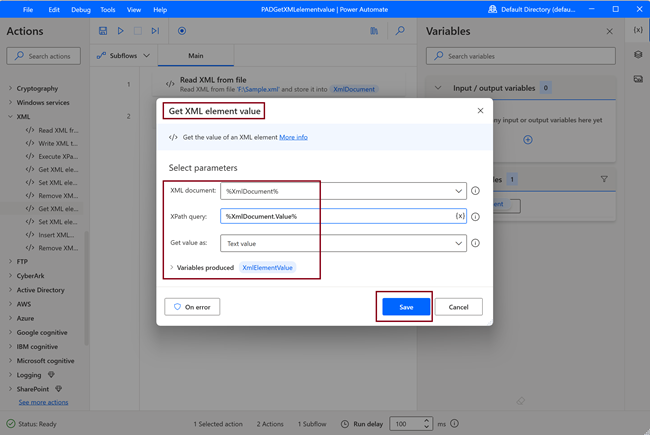This screenshot has width=650, height=435.
Task: Select the Main subflow tab
Action: pyautogui.click(x=196, y=56)
